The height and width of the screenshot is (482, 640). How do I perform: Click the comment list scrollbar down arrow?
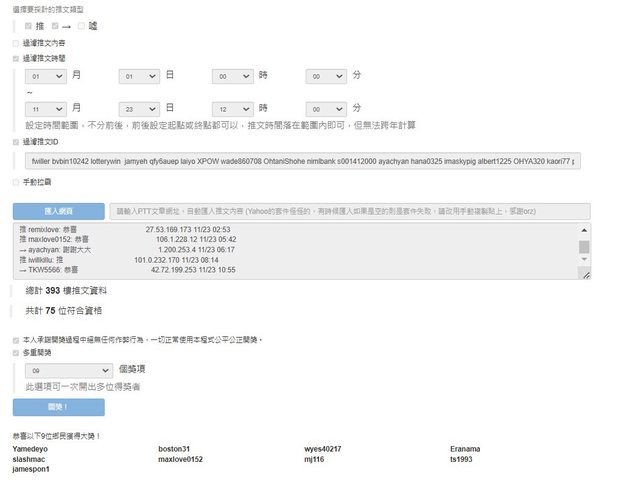click(584, 263)
